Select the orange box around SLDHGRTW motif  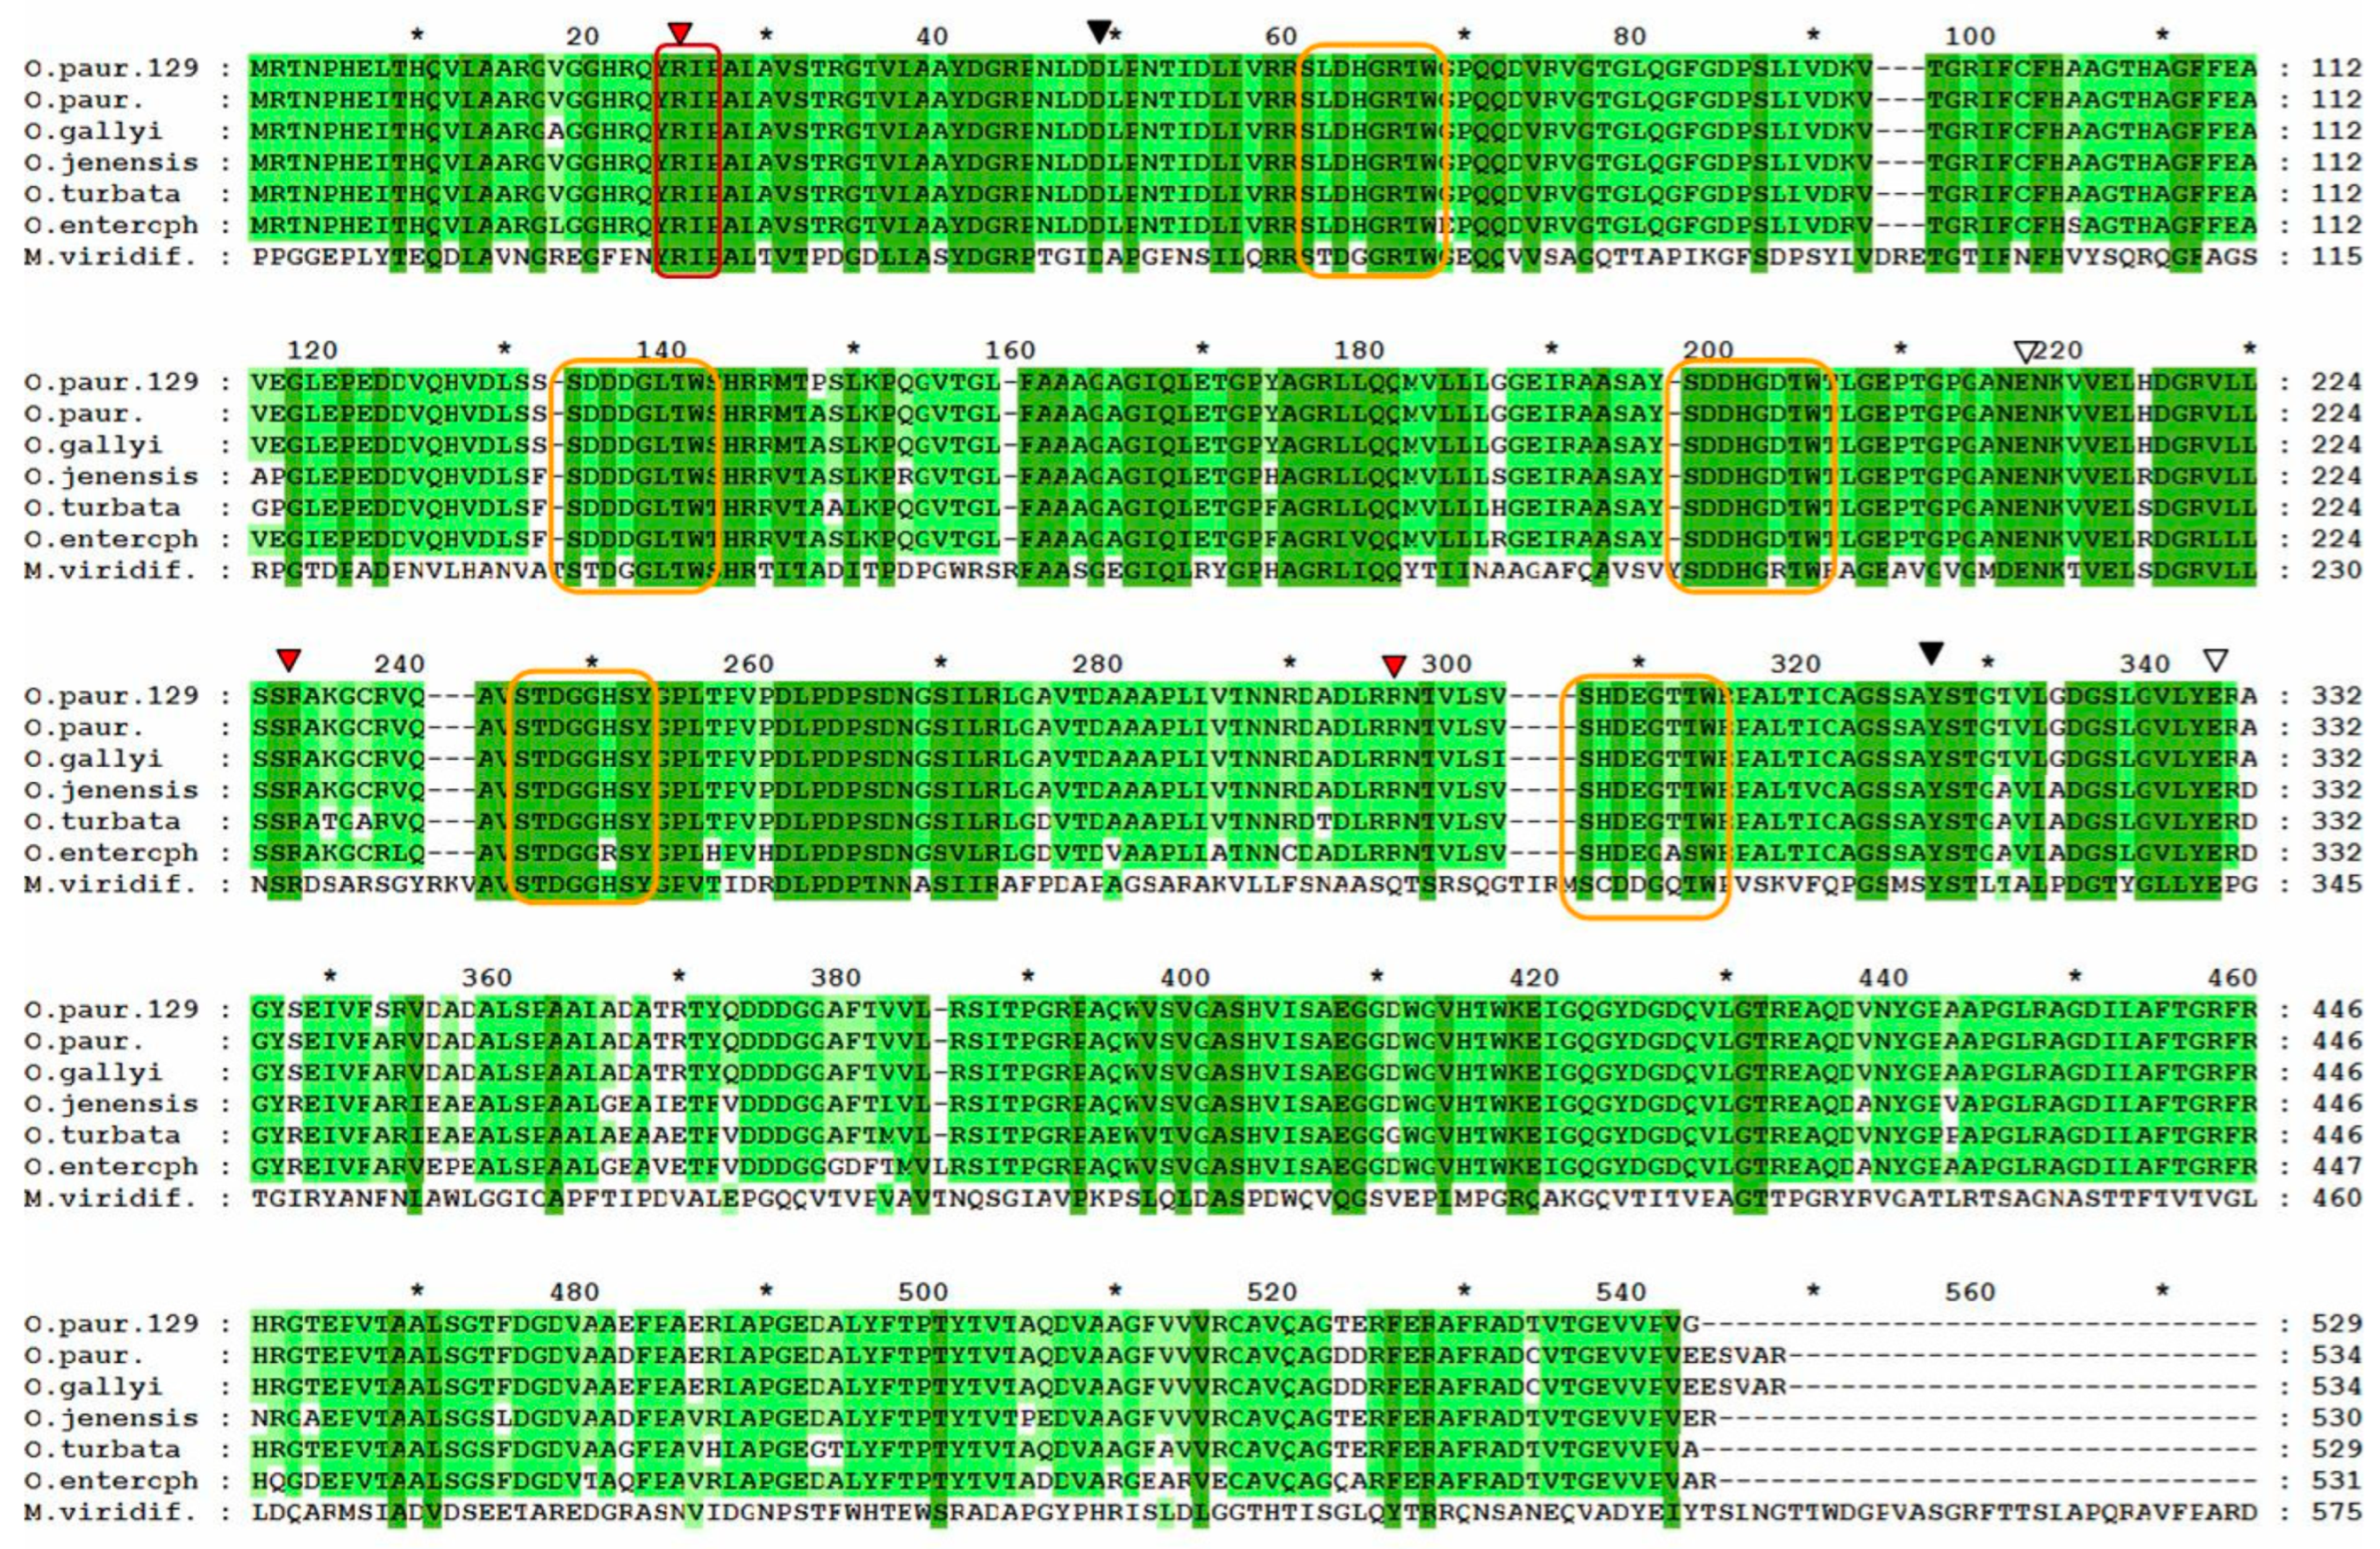1374,161
